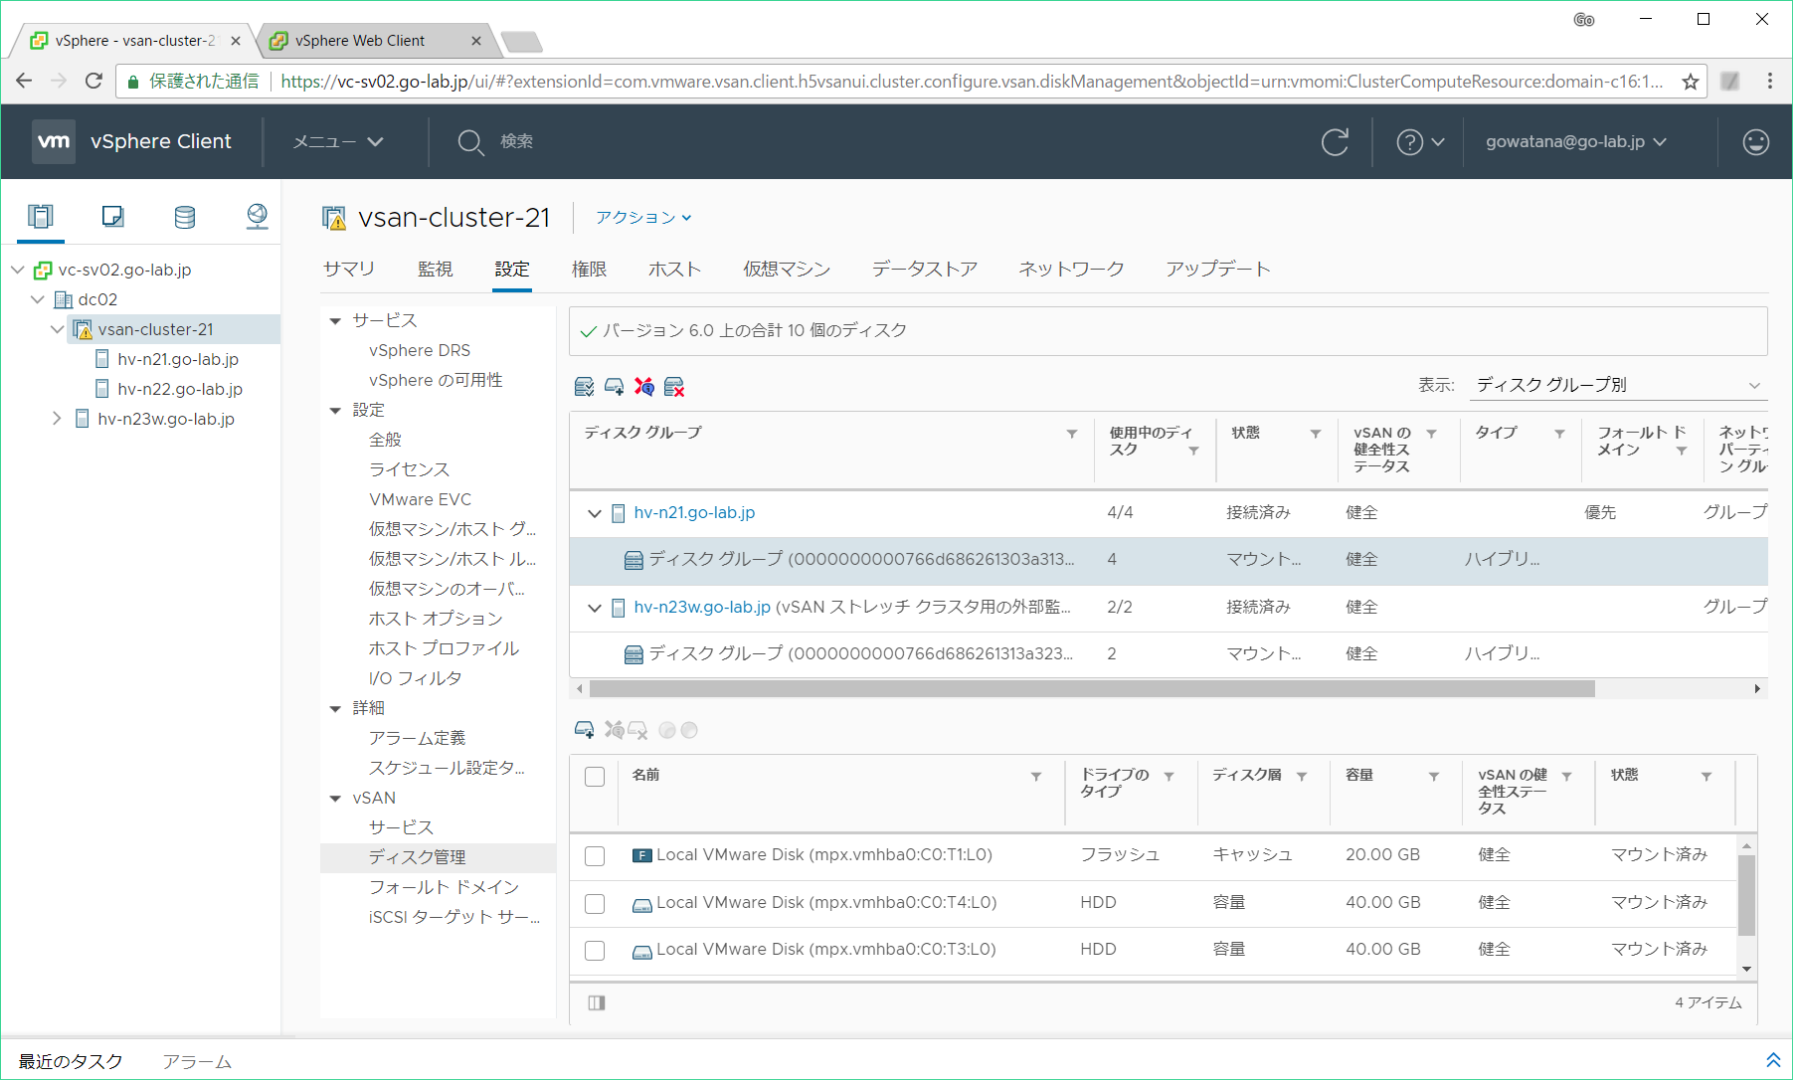Collapse the vc-sv02.go-lab.jp tree node
This screenshot has width=1793, height=1080.
tap(18, 270)
